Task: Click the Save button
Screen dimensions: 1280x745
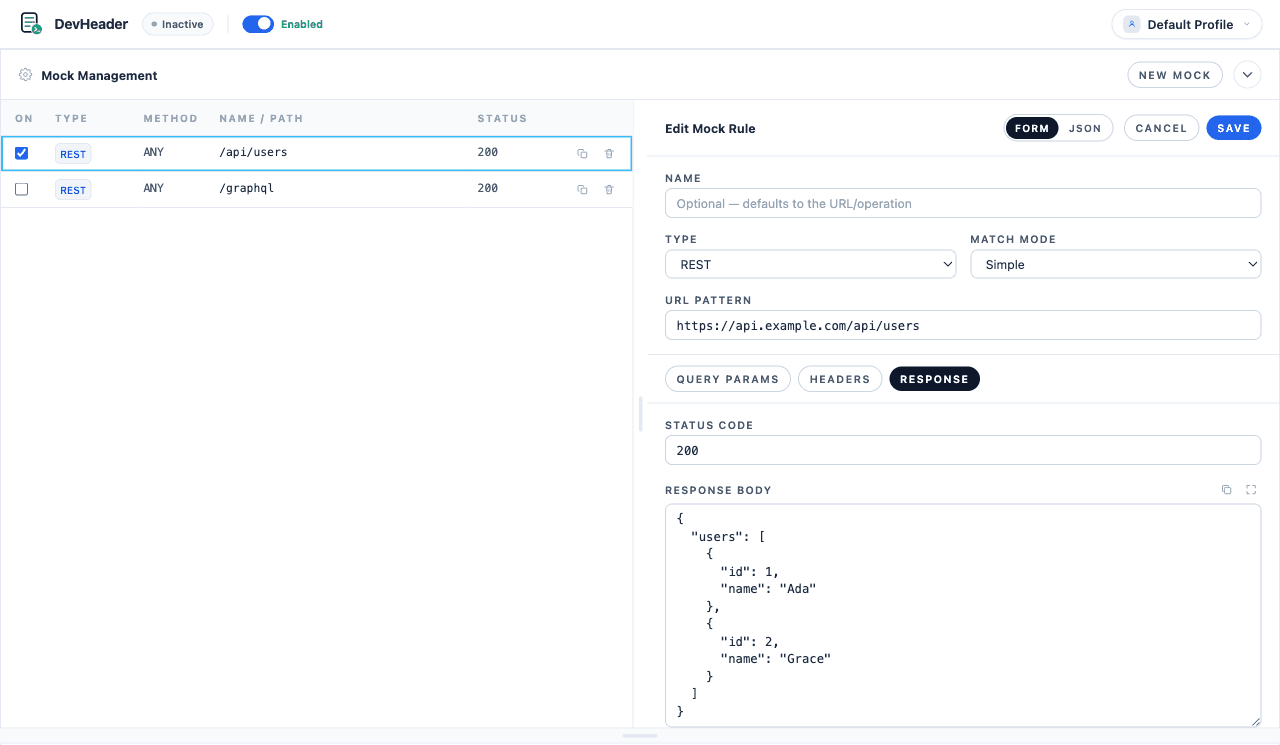Action: click(1234, 128)
